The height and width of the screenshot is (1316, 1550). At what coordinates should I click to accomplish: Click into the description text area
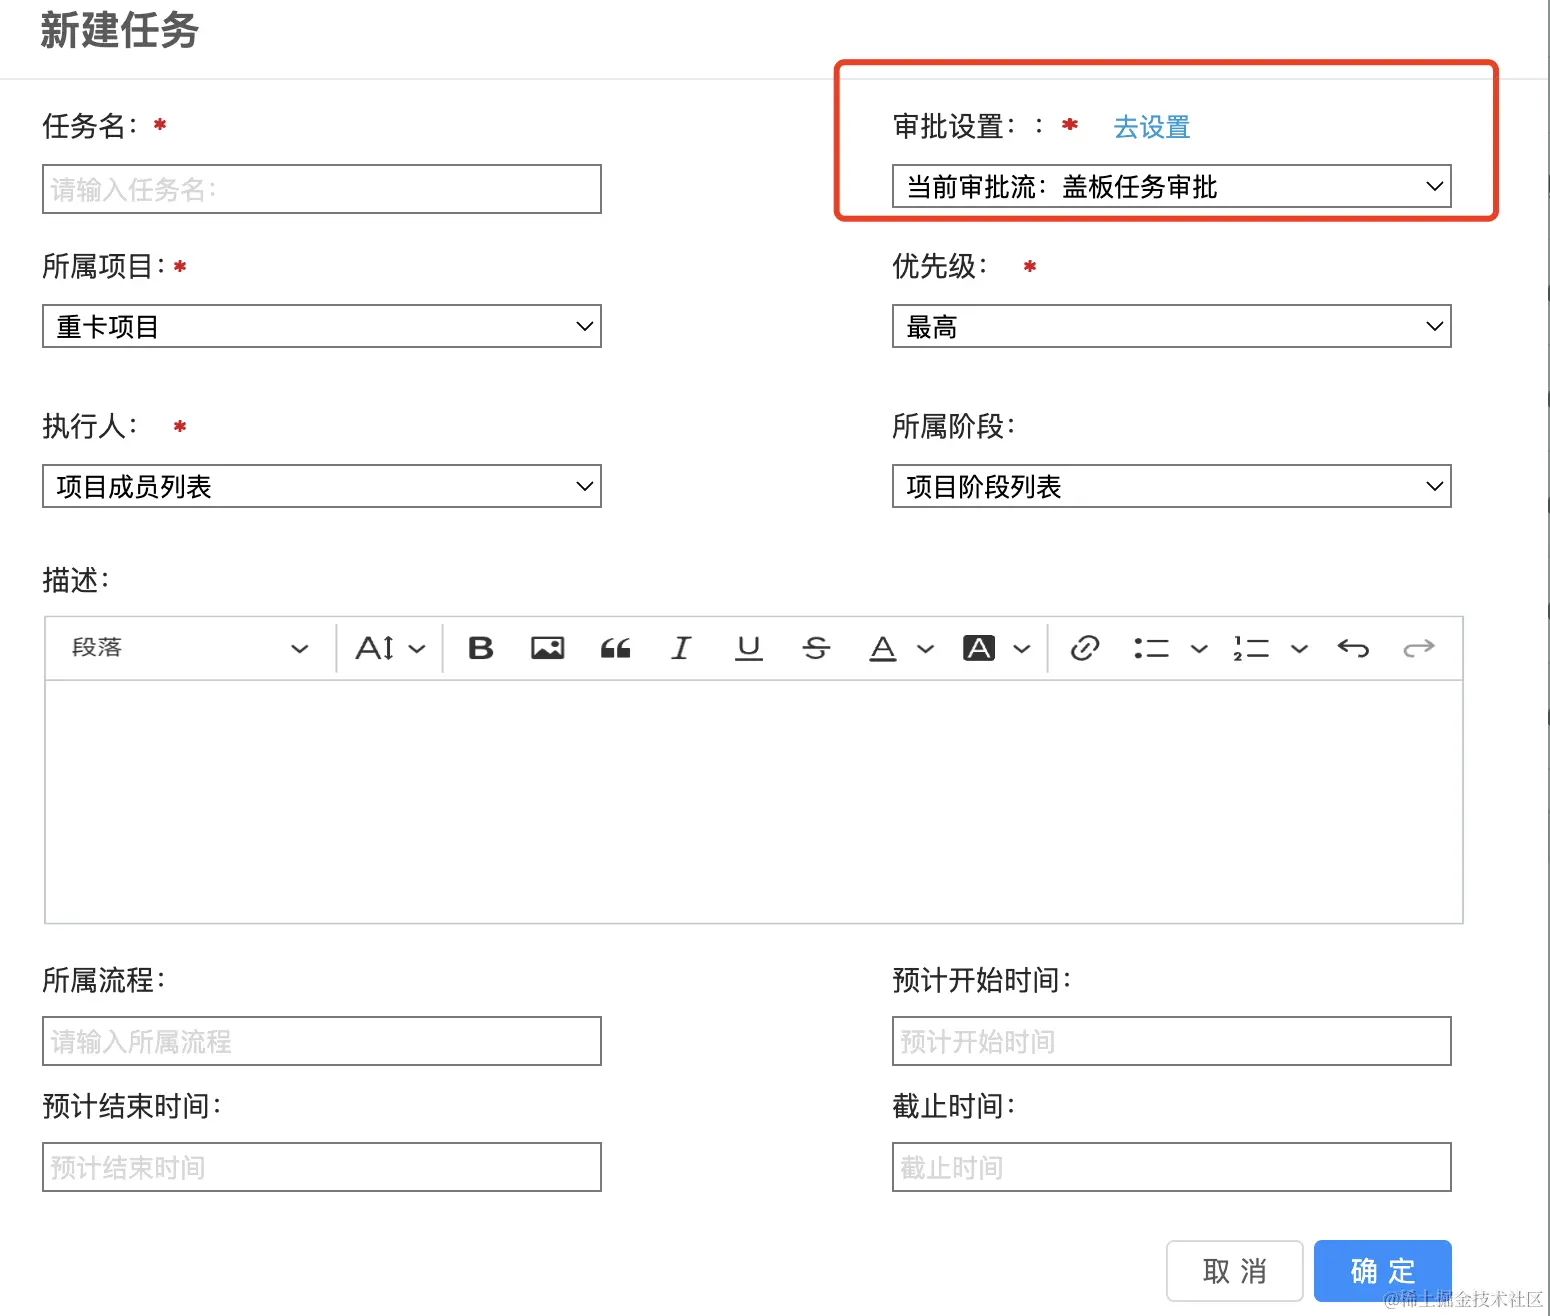coord(754,802)
